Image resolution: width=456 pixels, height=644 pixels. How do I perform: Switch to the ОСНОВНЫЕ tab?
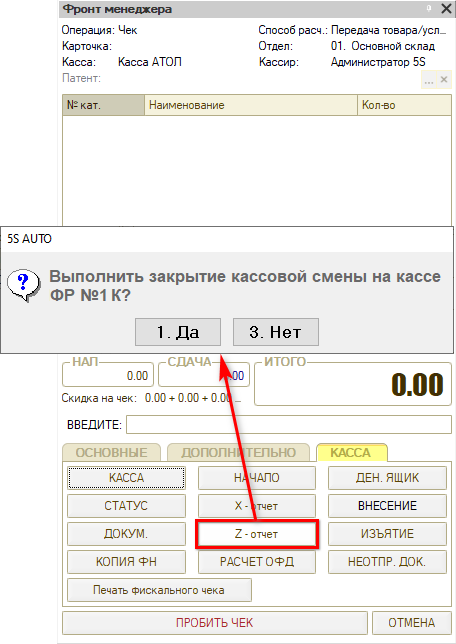tap(111, 453)
